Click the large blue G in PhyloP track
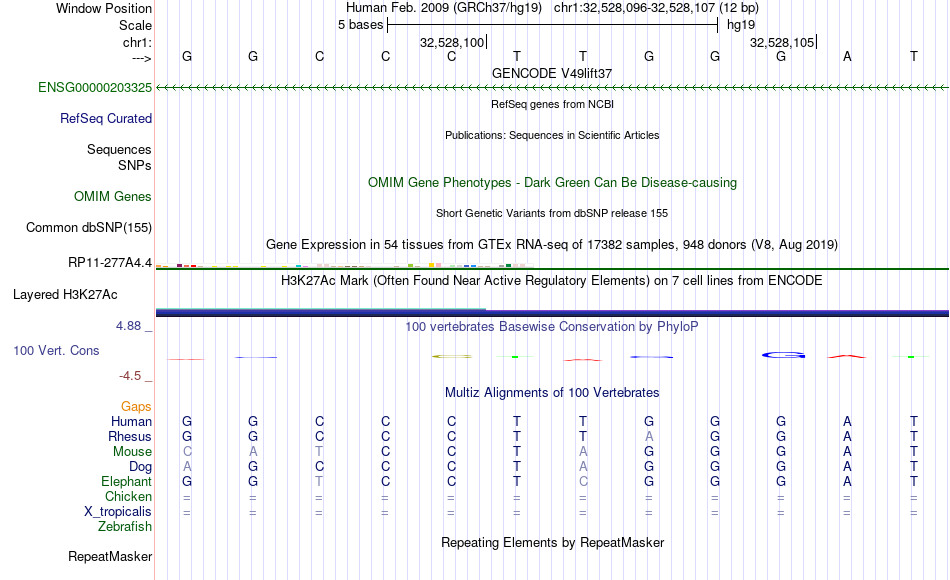950x580 pixels. [x=783, y=355]
